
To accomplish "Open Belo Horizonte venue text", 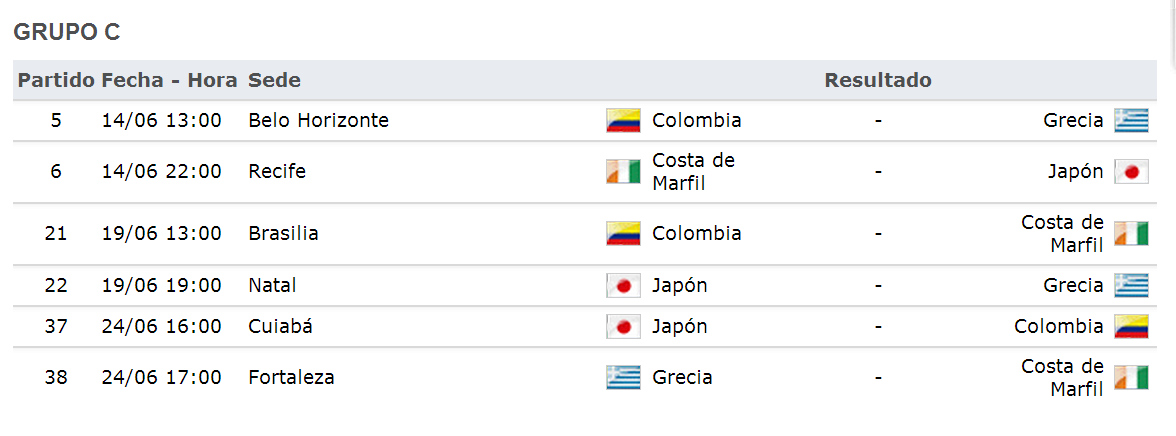I will tap(319, 120).
